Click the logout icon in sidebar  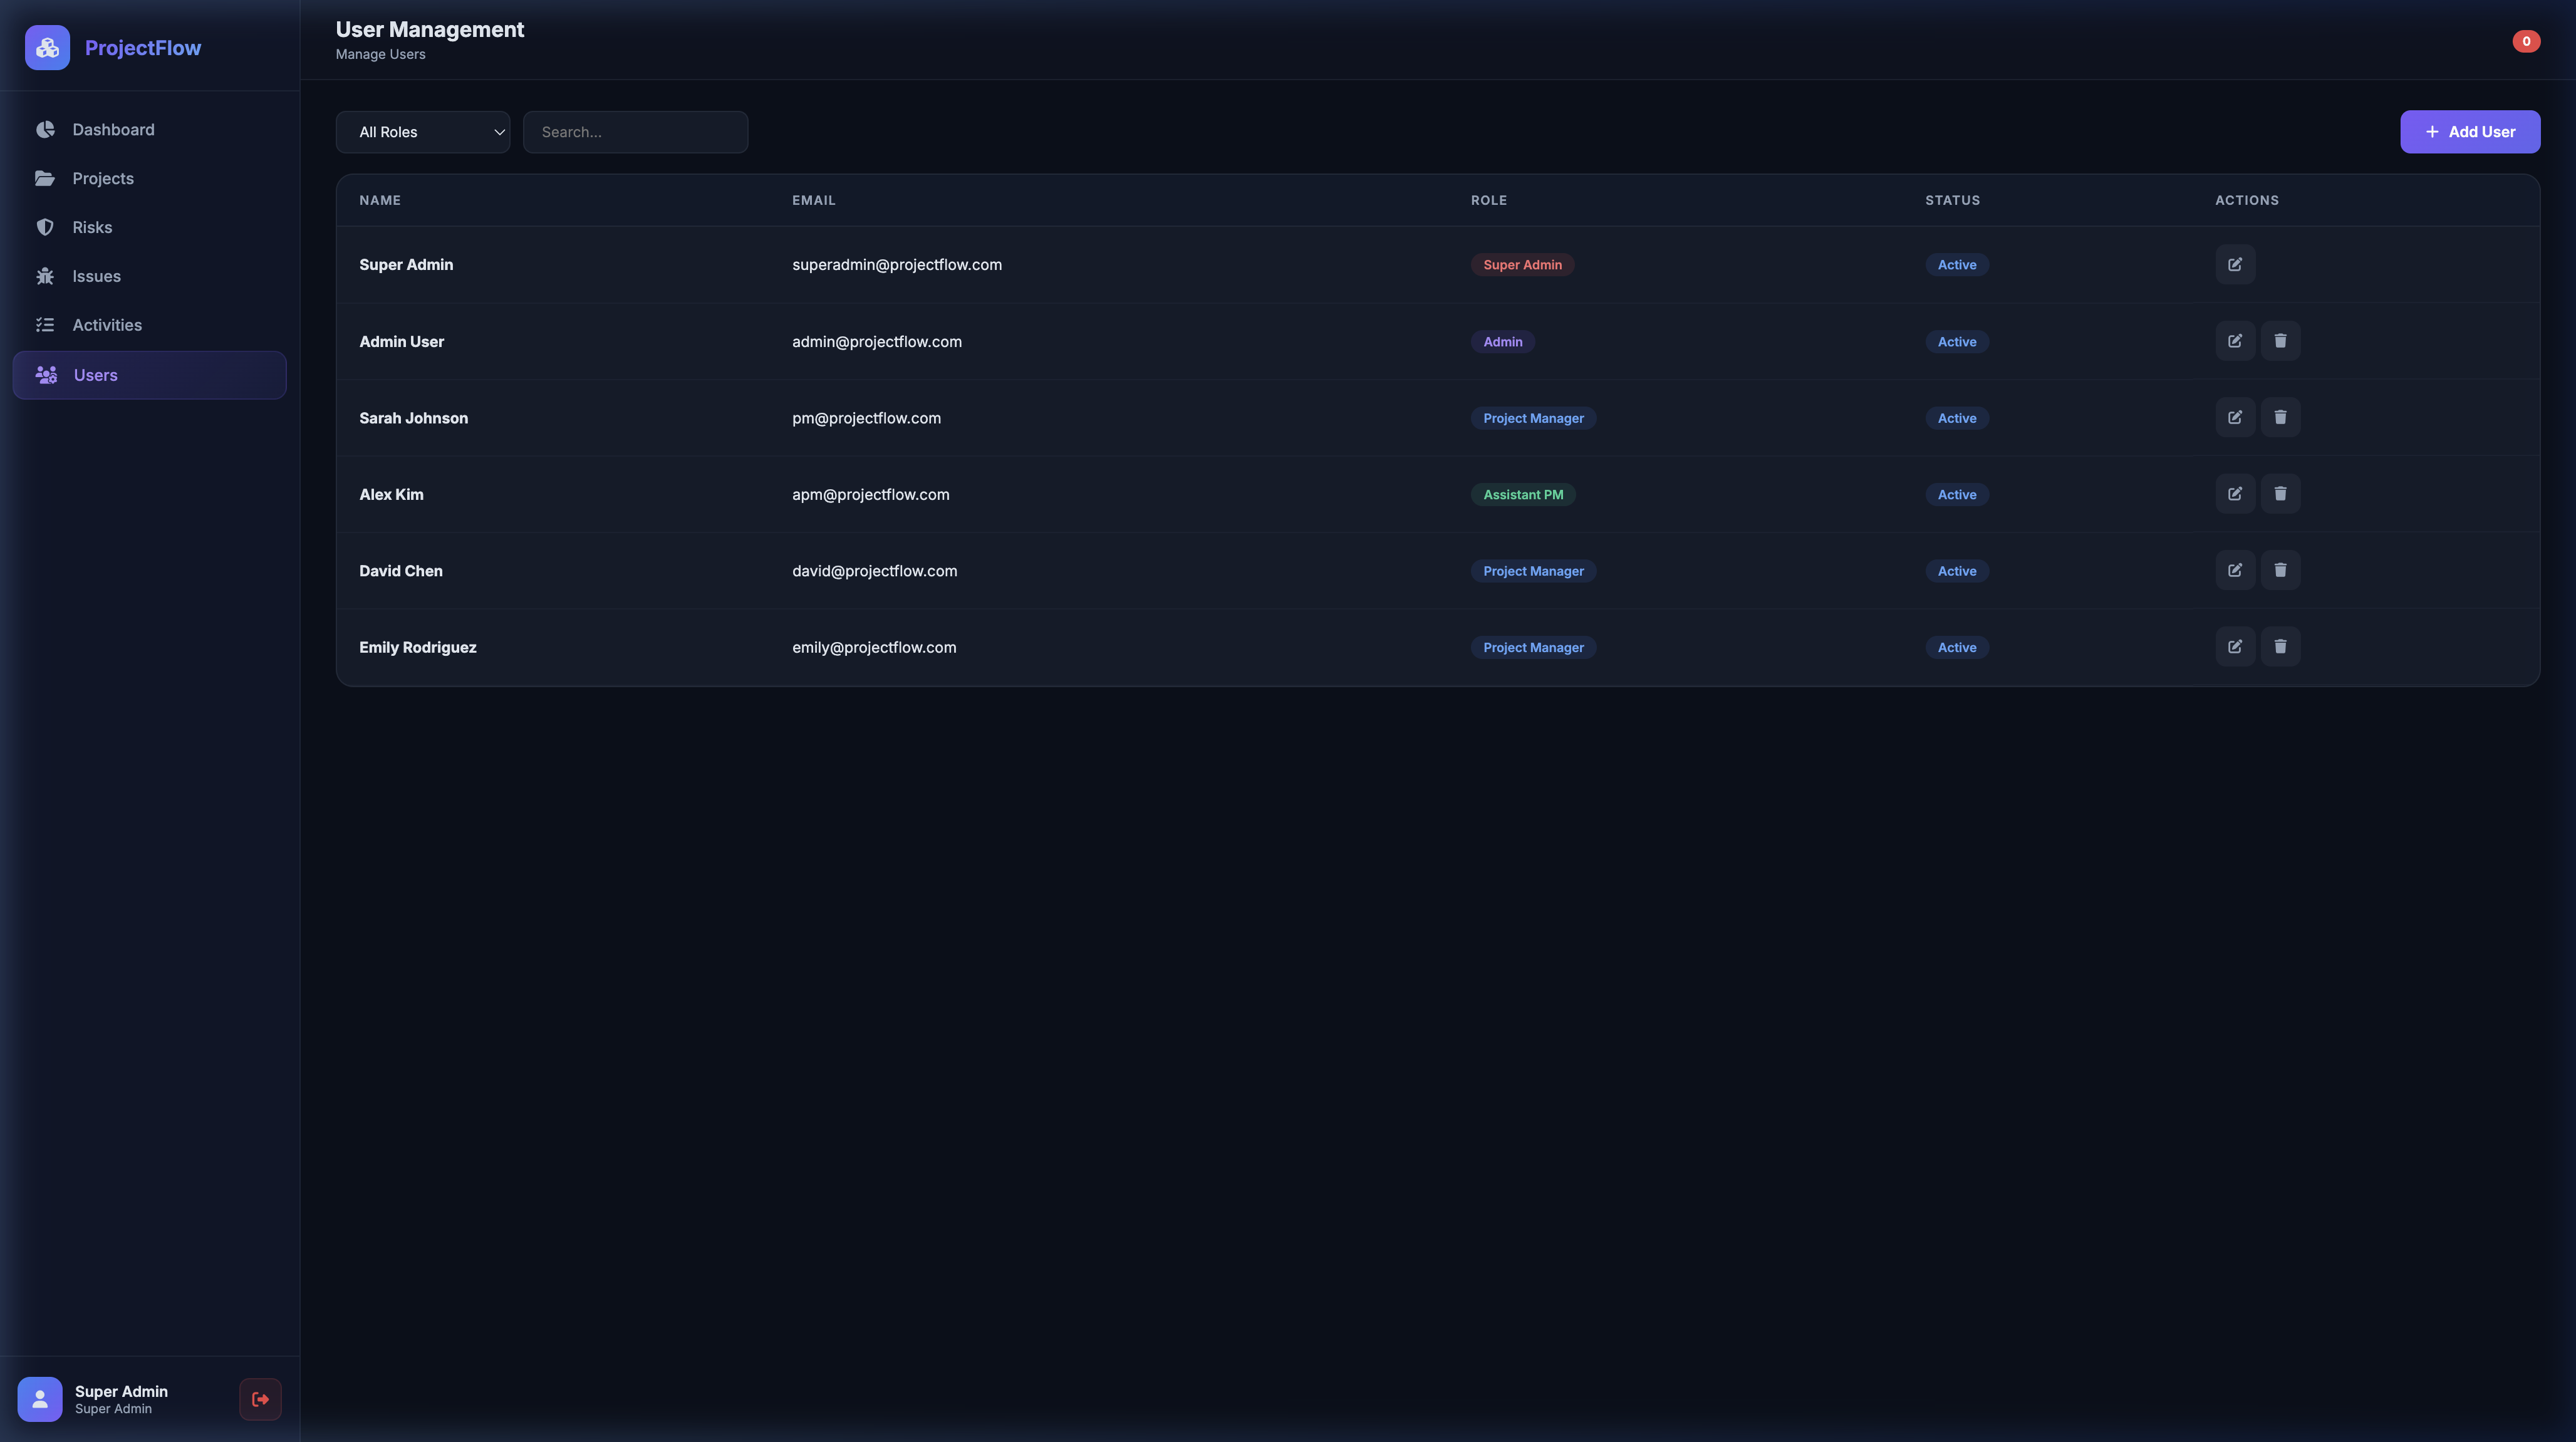point(260,1399)
